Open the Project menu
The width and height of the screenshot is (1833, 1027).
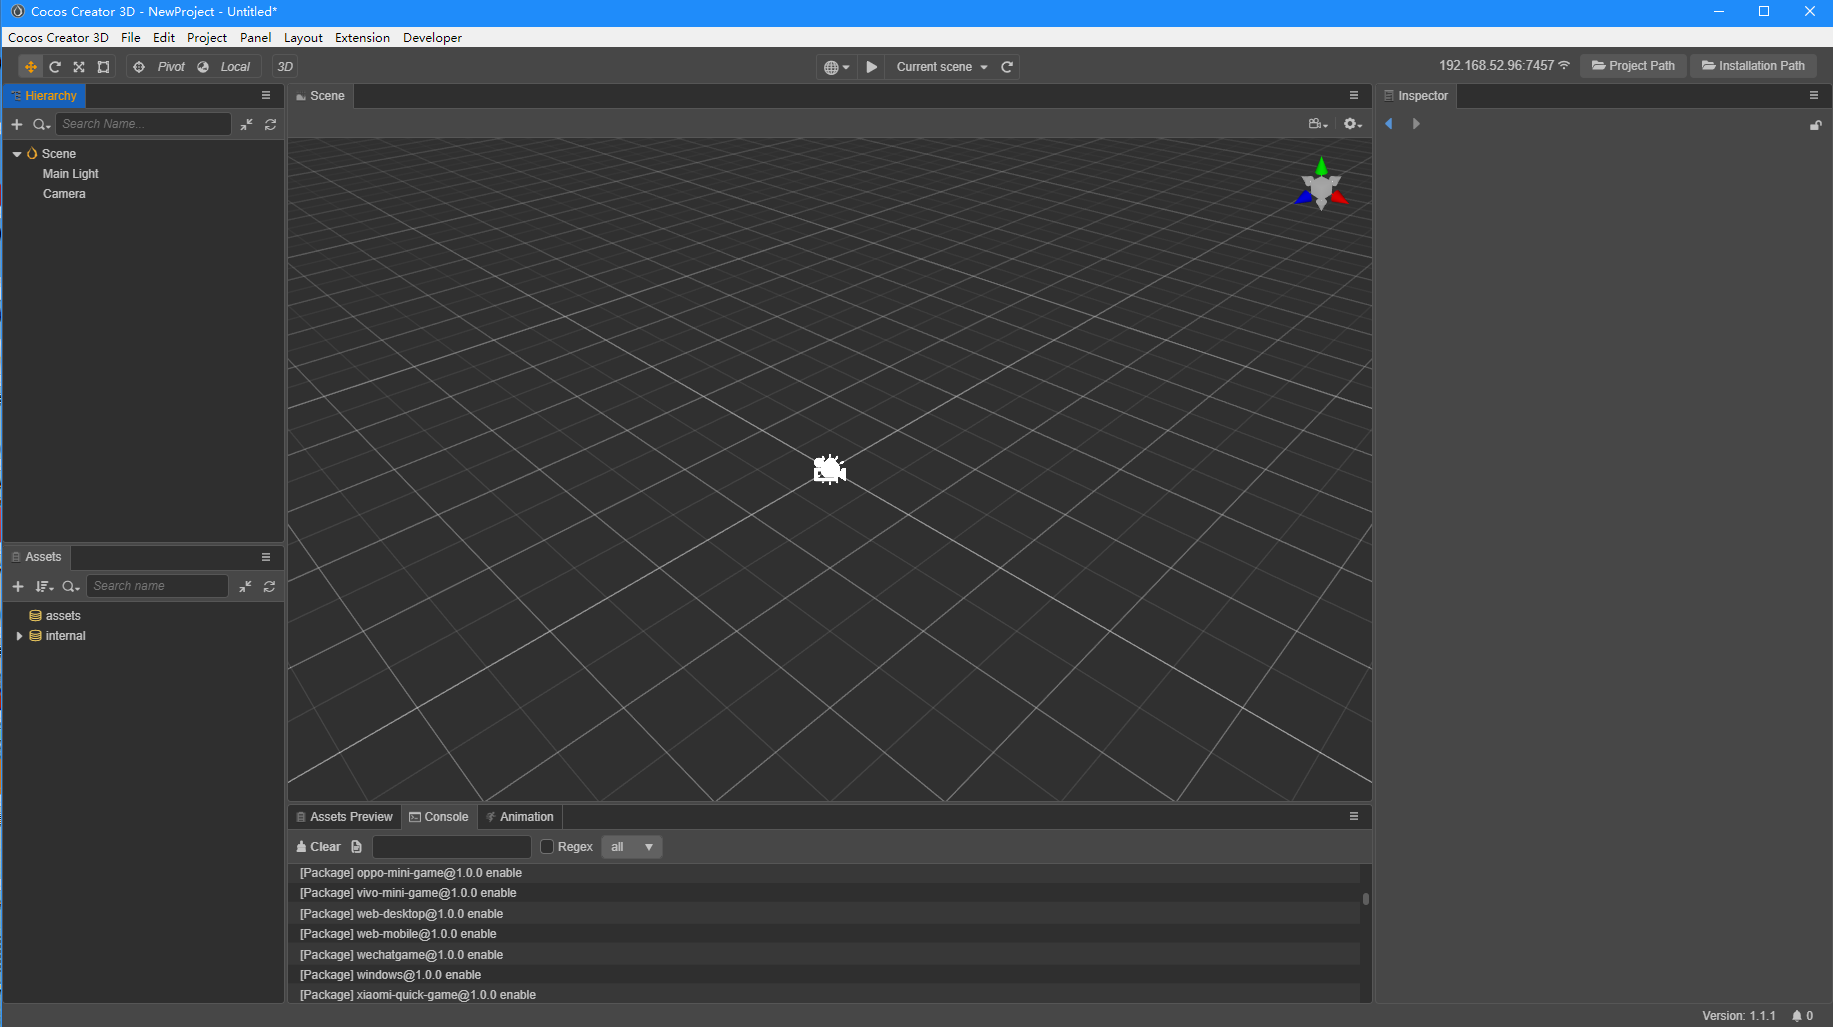(207, 38)
